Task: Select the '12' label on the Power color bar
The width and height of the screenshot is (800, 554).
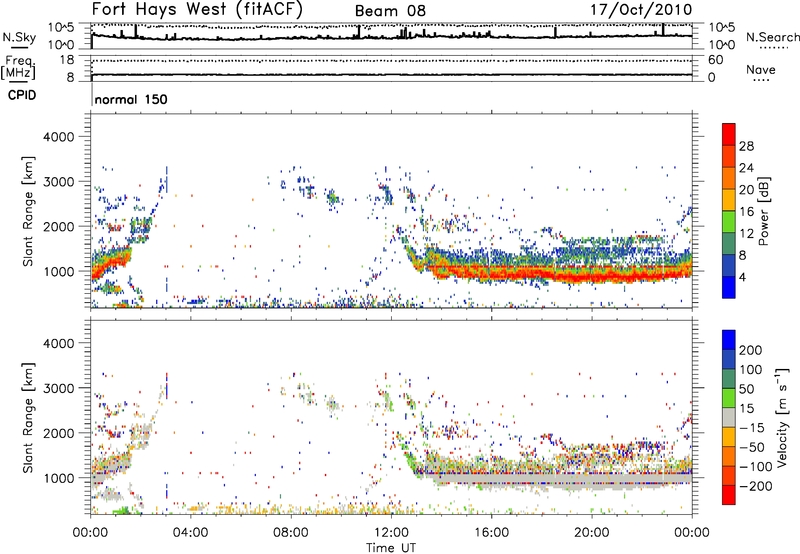Action: click(x=746, y=234)
